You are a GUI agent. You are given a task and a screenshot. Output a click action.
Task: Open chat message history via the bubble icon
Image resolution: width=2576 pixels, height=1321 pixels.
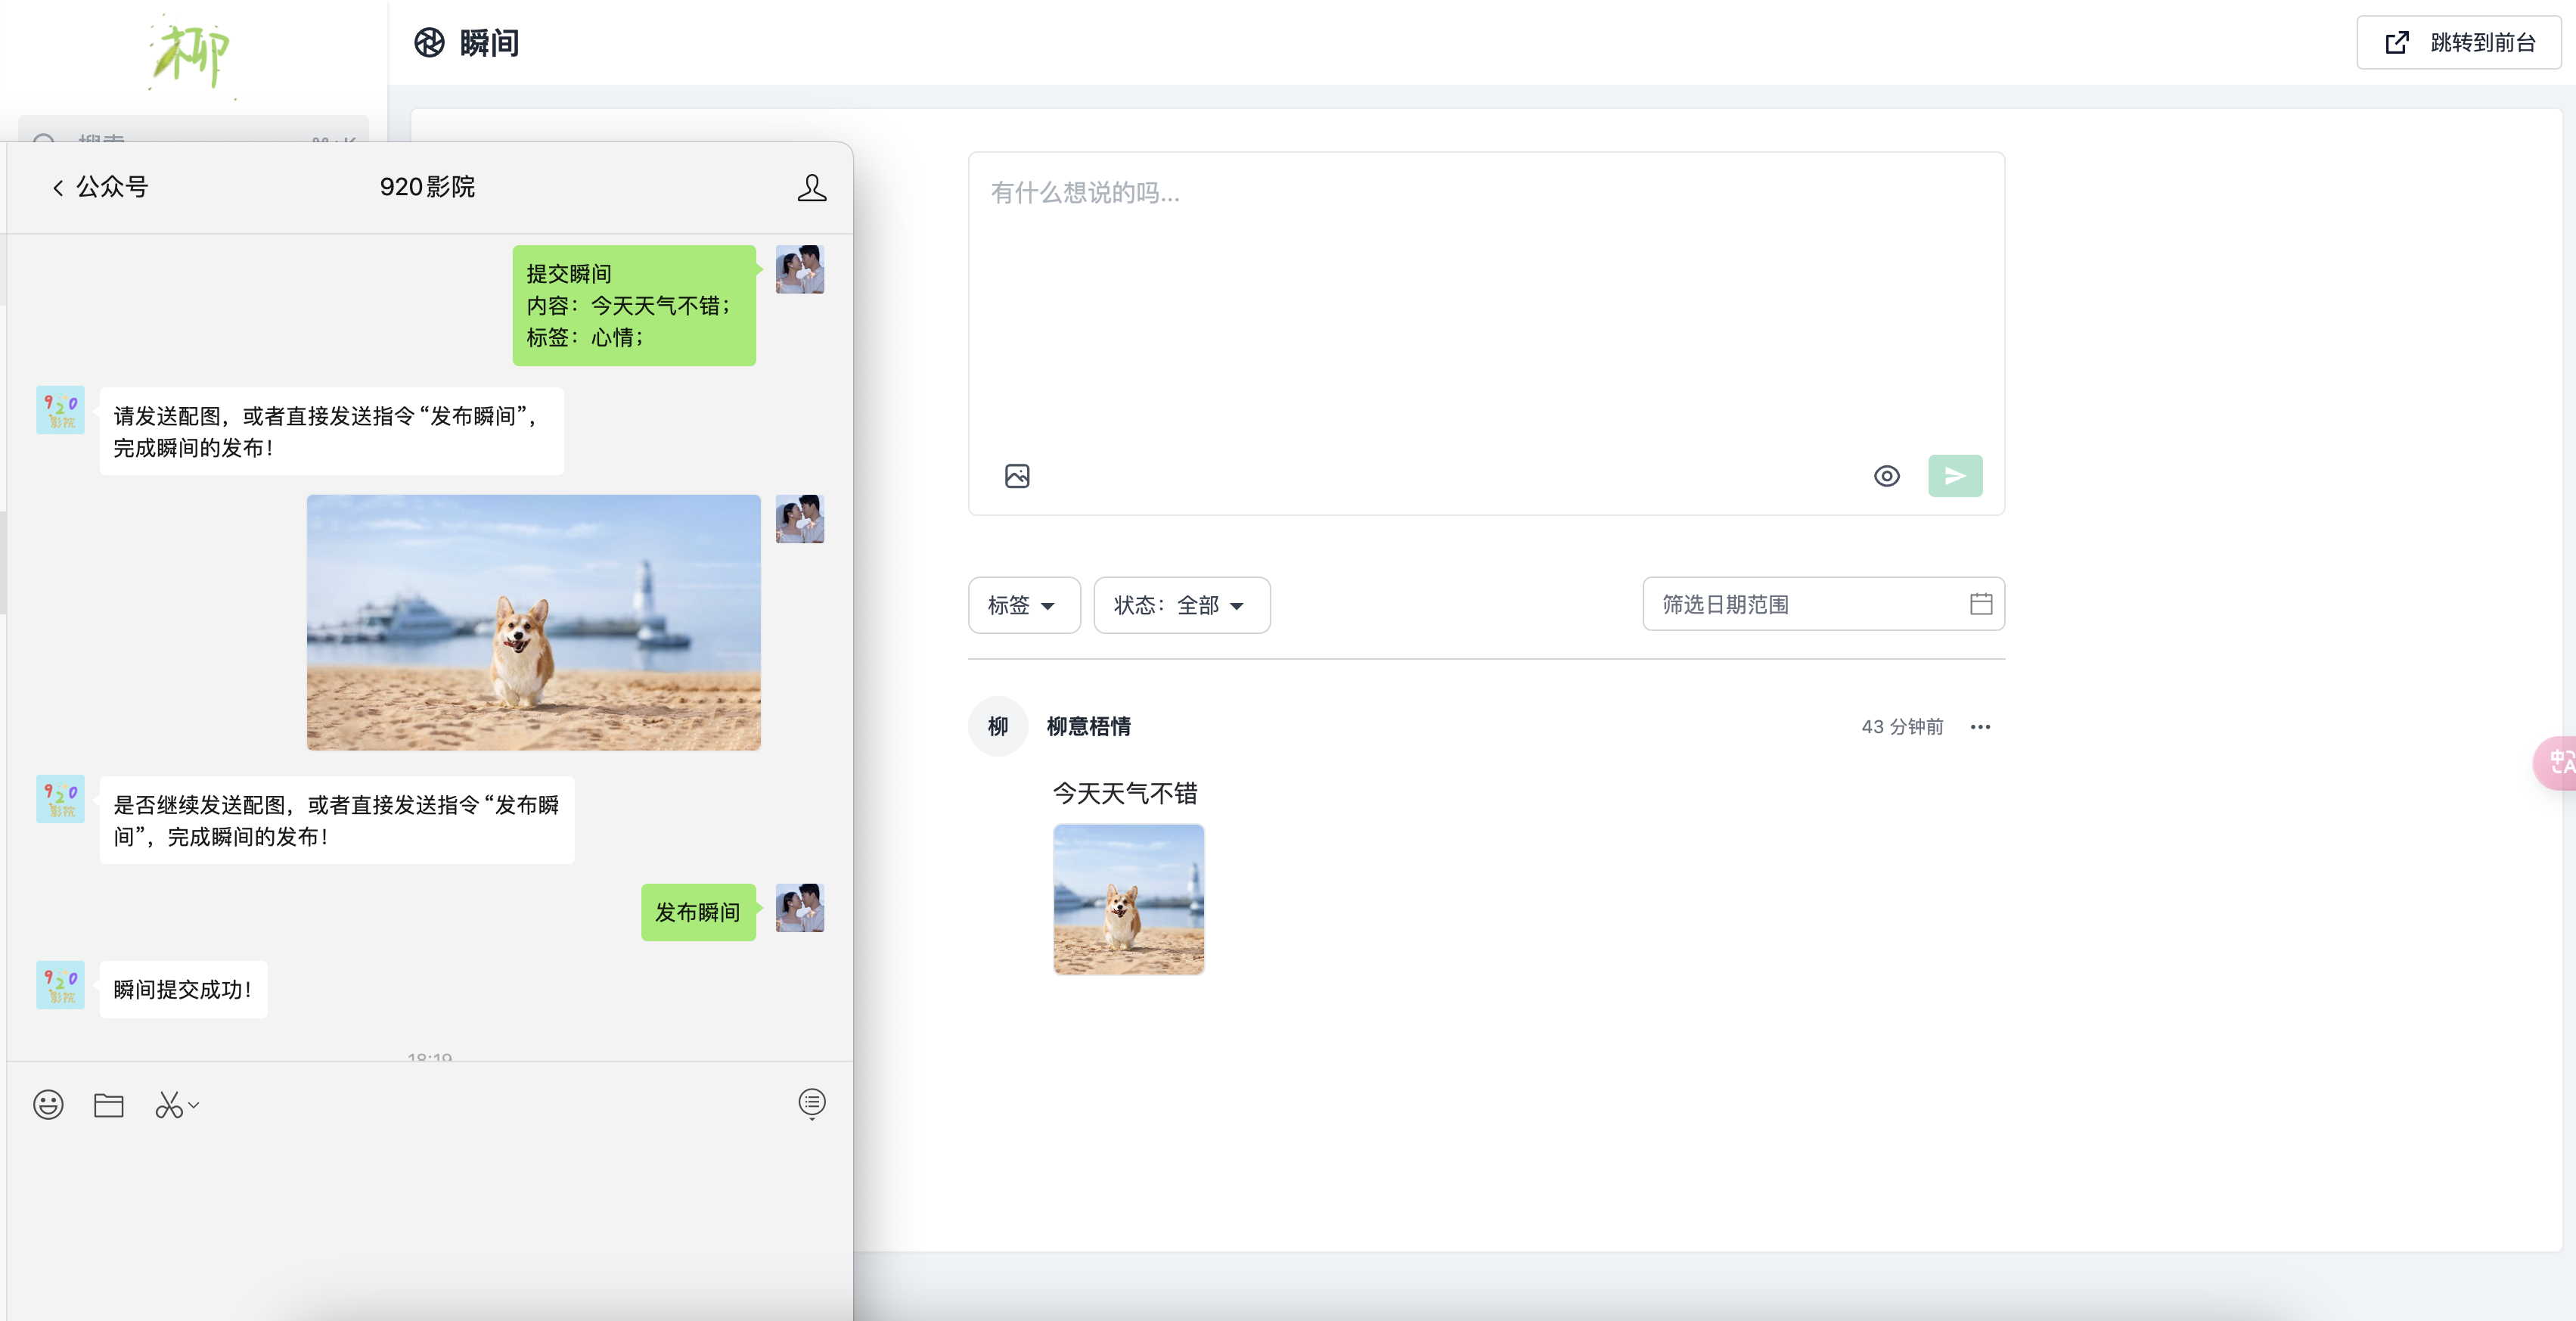[x=812, y=1104]
